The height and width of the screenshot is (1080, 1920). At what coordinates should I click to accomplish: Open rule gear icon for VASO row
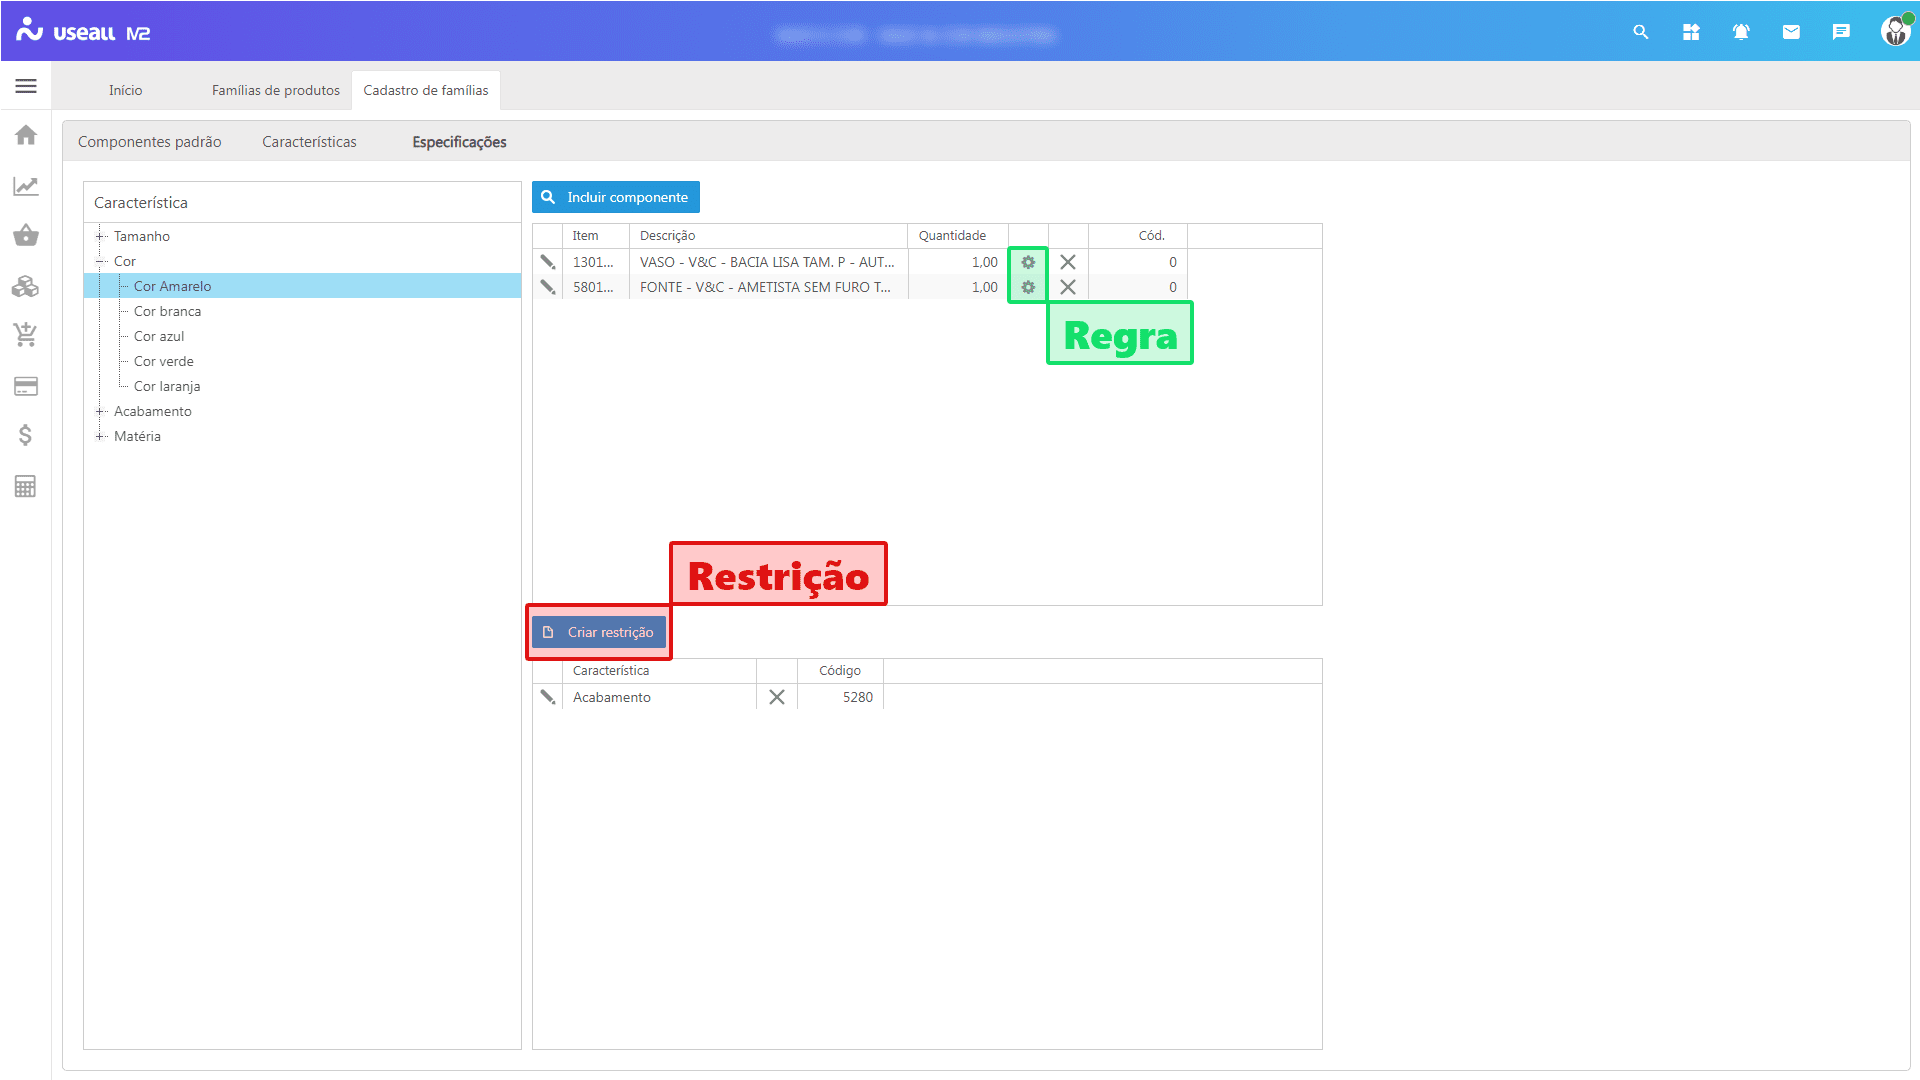[x=1028, y=262]
